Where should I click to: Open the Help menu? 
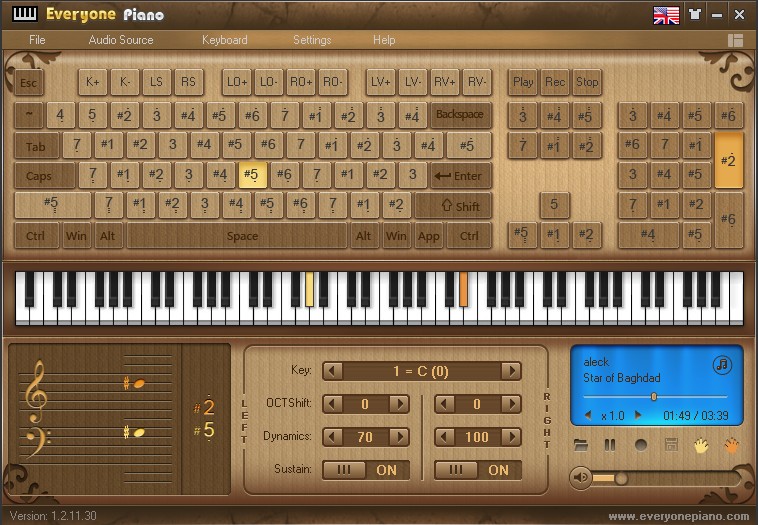[x=384, y=40]
